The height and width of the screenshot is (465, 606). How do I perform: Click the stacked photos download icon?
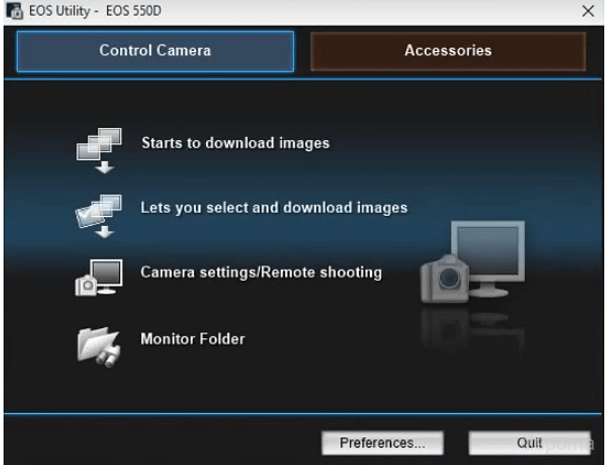[x=99, y=147]
